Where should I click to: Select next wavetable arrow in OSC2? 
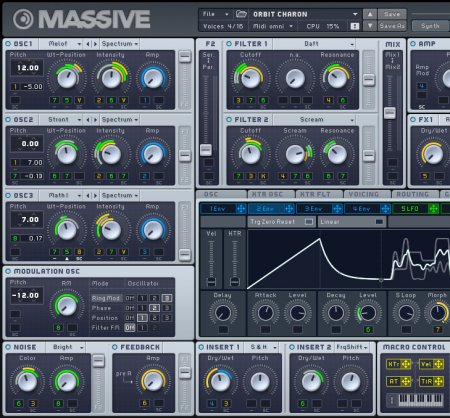(95, 119)
